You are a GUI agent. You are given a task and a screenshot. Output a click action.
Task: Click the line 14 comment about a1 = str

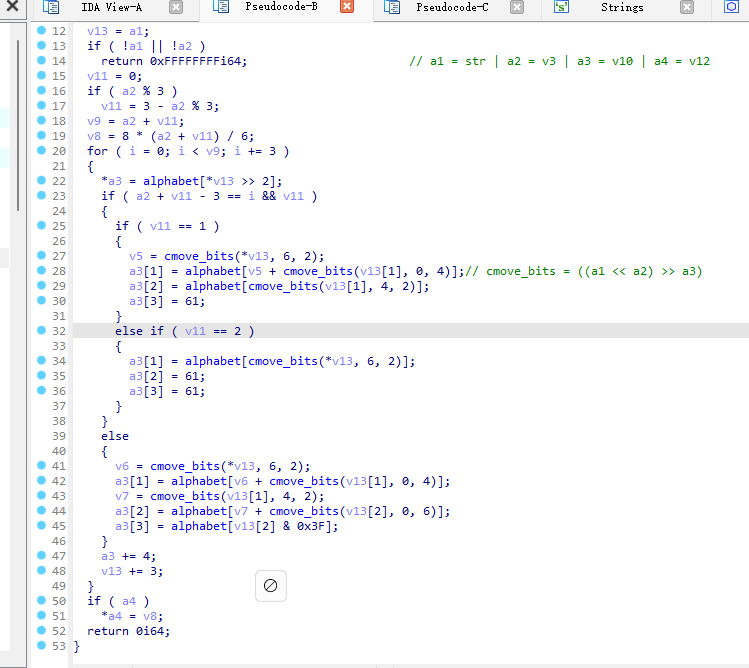click(x=559, y=61)
